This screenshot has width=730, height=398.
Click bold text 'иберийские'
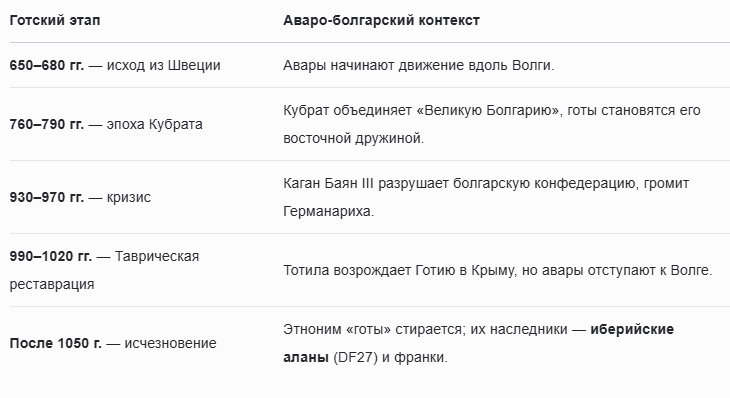632,329
